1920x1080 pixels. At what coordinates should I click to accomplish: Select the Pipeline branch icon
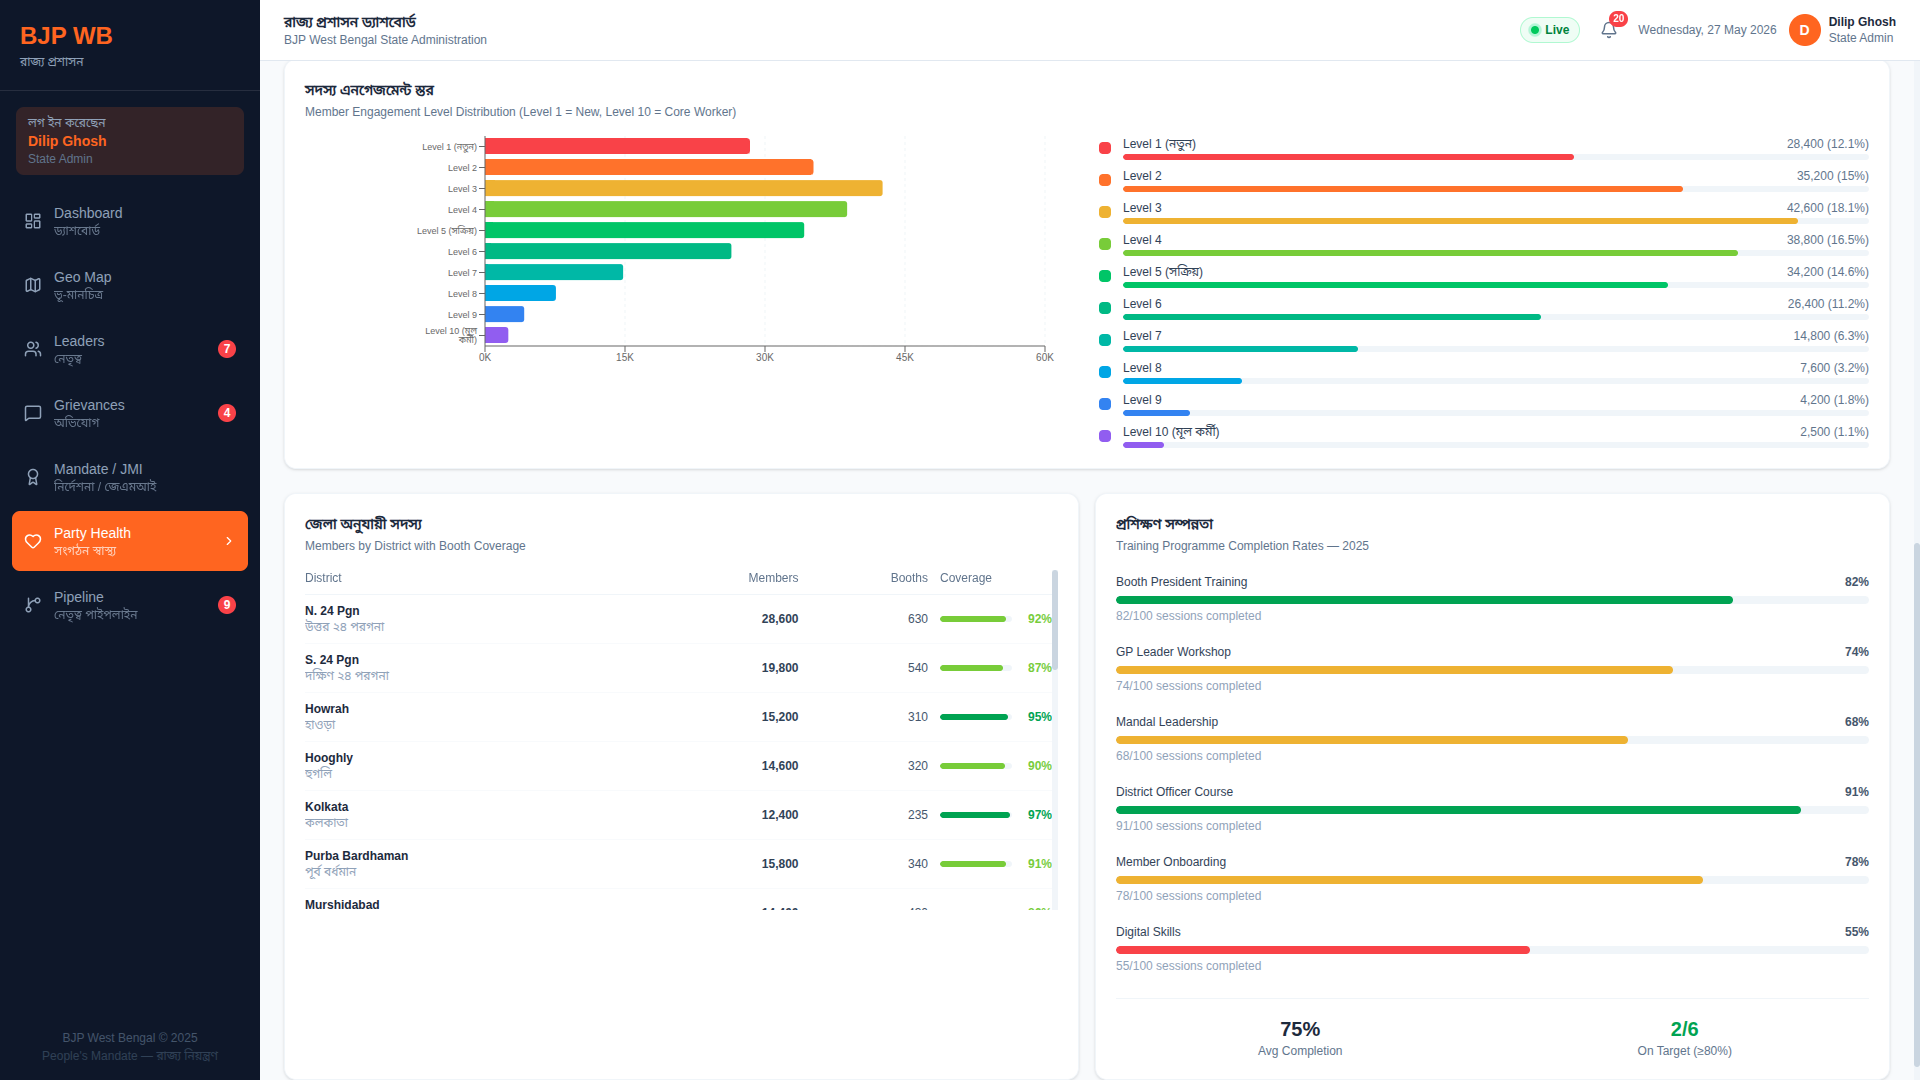[33, 605]
